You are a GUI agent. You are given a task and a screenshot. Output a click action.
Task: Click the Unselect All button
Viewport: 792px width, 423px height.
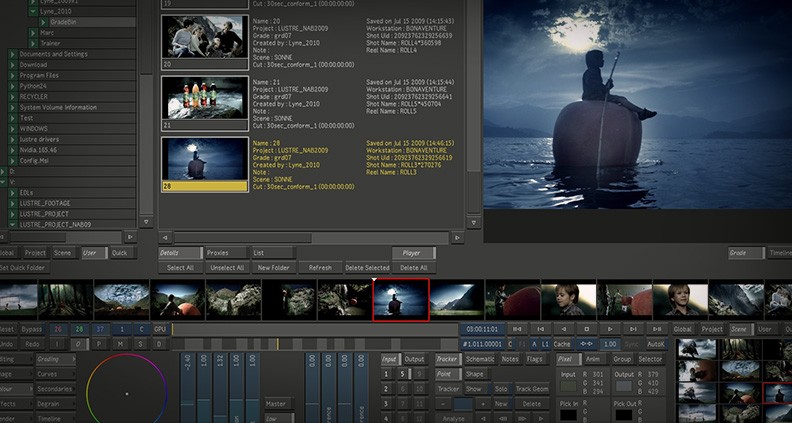227,268
